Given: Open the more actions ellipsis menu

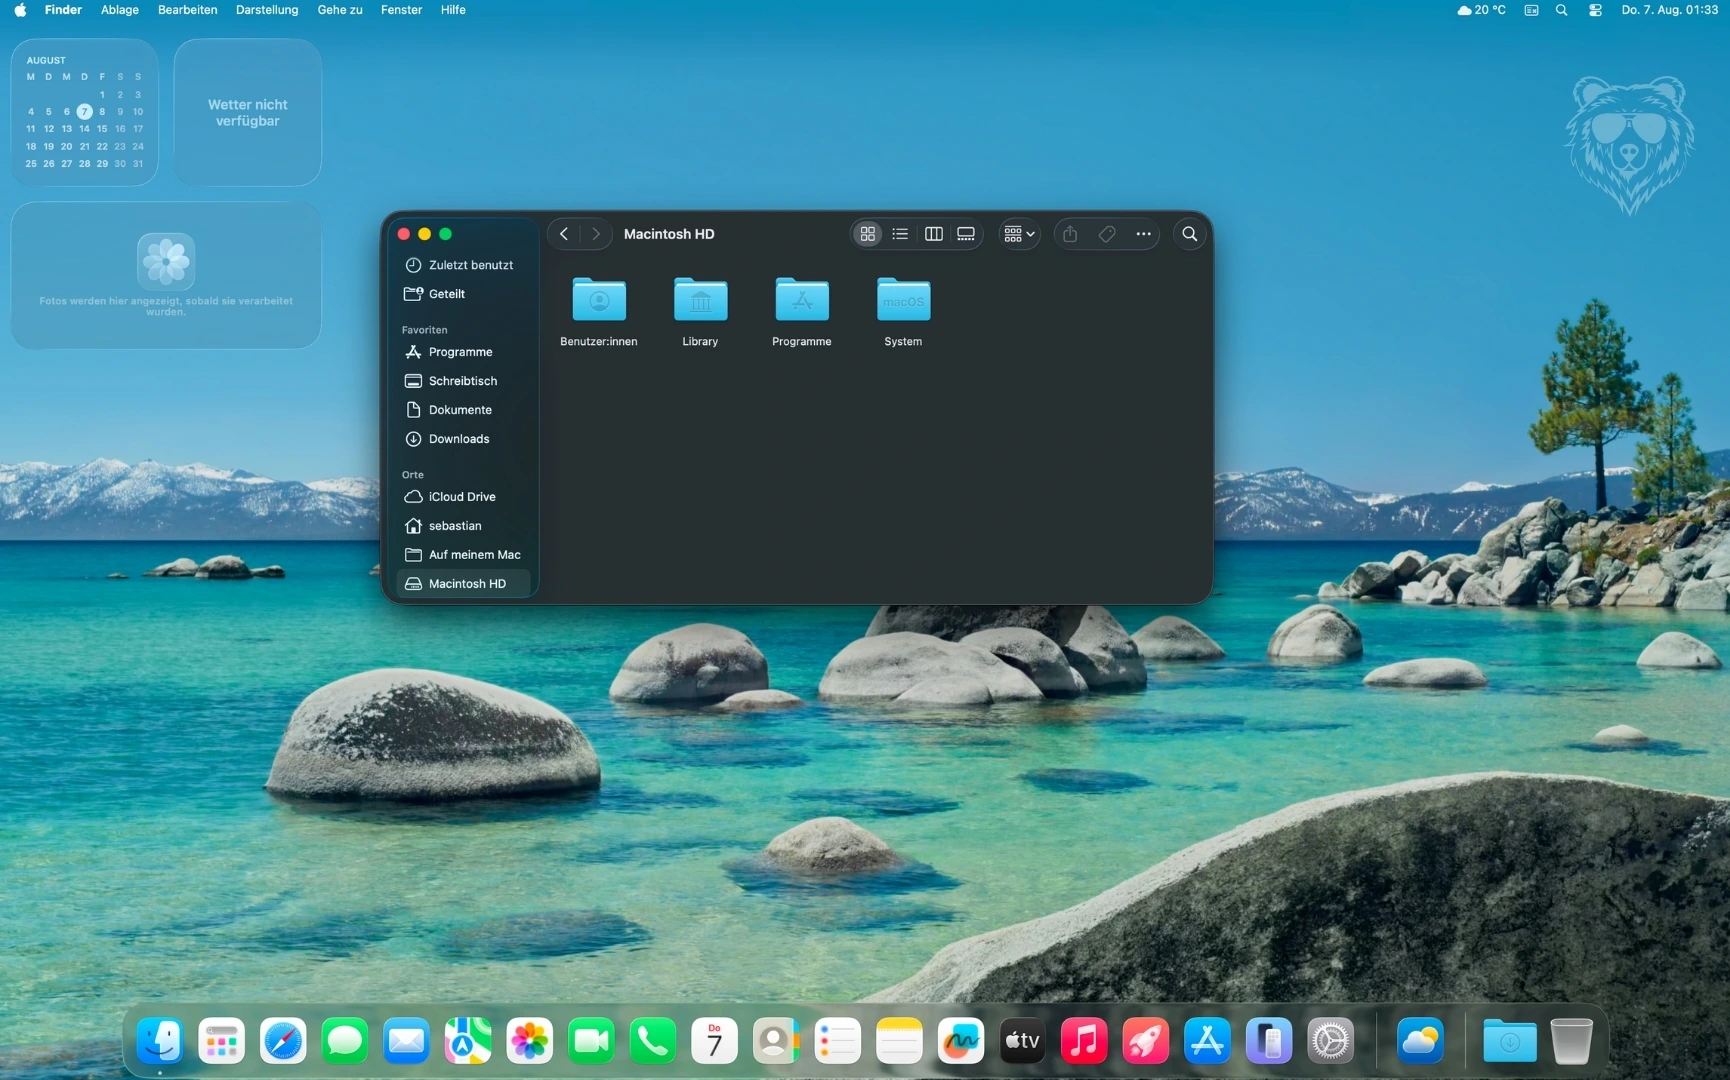Looking at the screenshot, I should 1143,233.
